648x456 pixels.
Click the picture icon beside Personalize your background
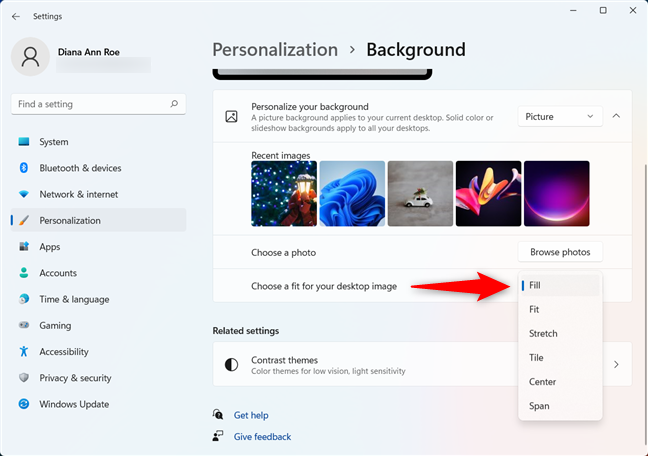click(231, 117)
